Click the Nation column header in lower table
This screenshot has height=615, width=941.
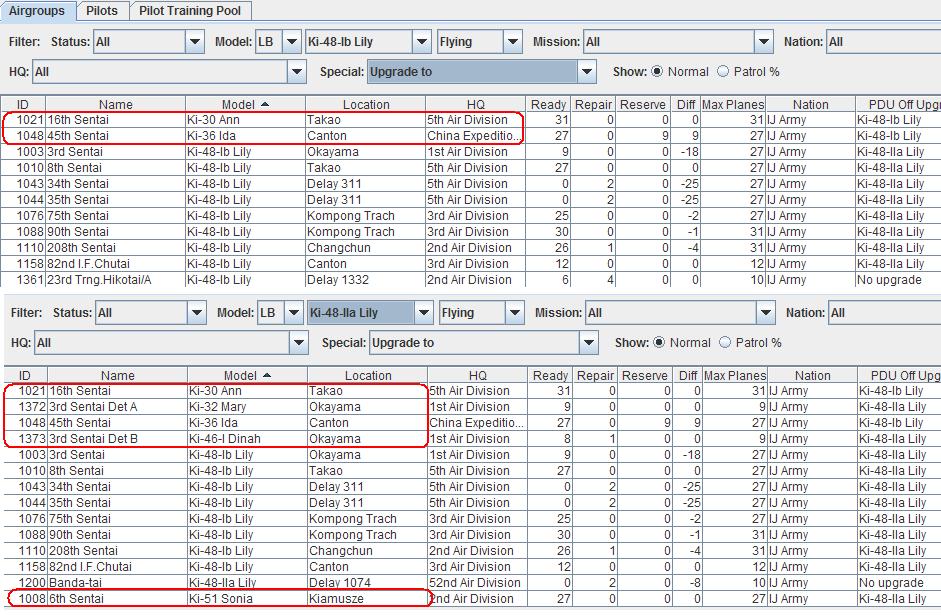point(813,375)
